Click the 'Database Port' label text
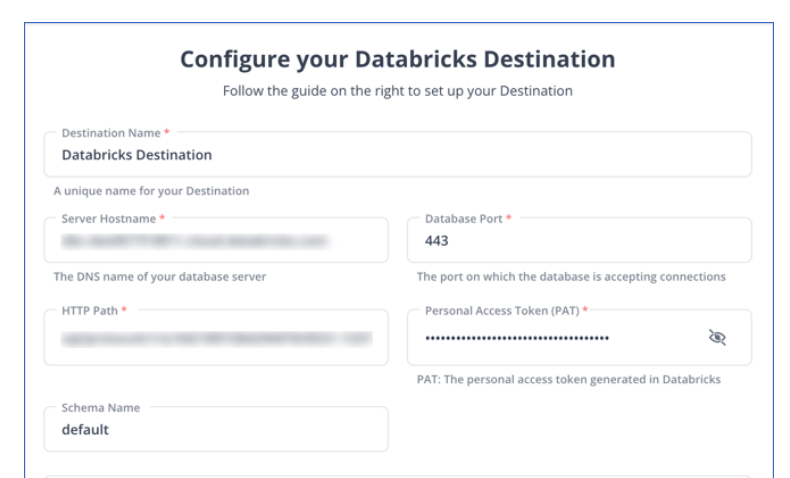 [x=464, y=219]
